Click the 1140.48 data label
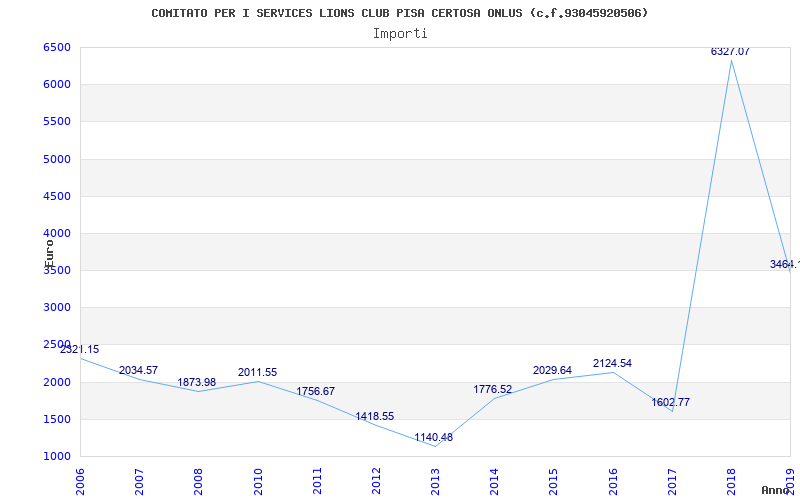 tap(433, 437)
